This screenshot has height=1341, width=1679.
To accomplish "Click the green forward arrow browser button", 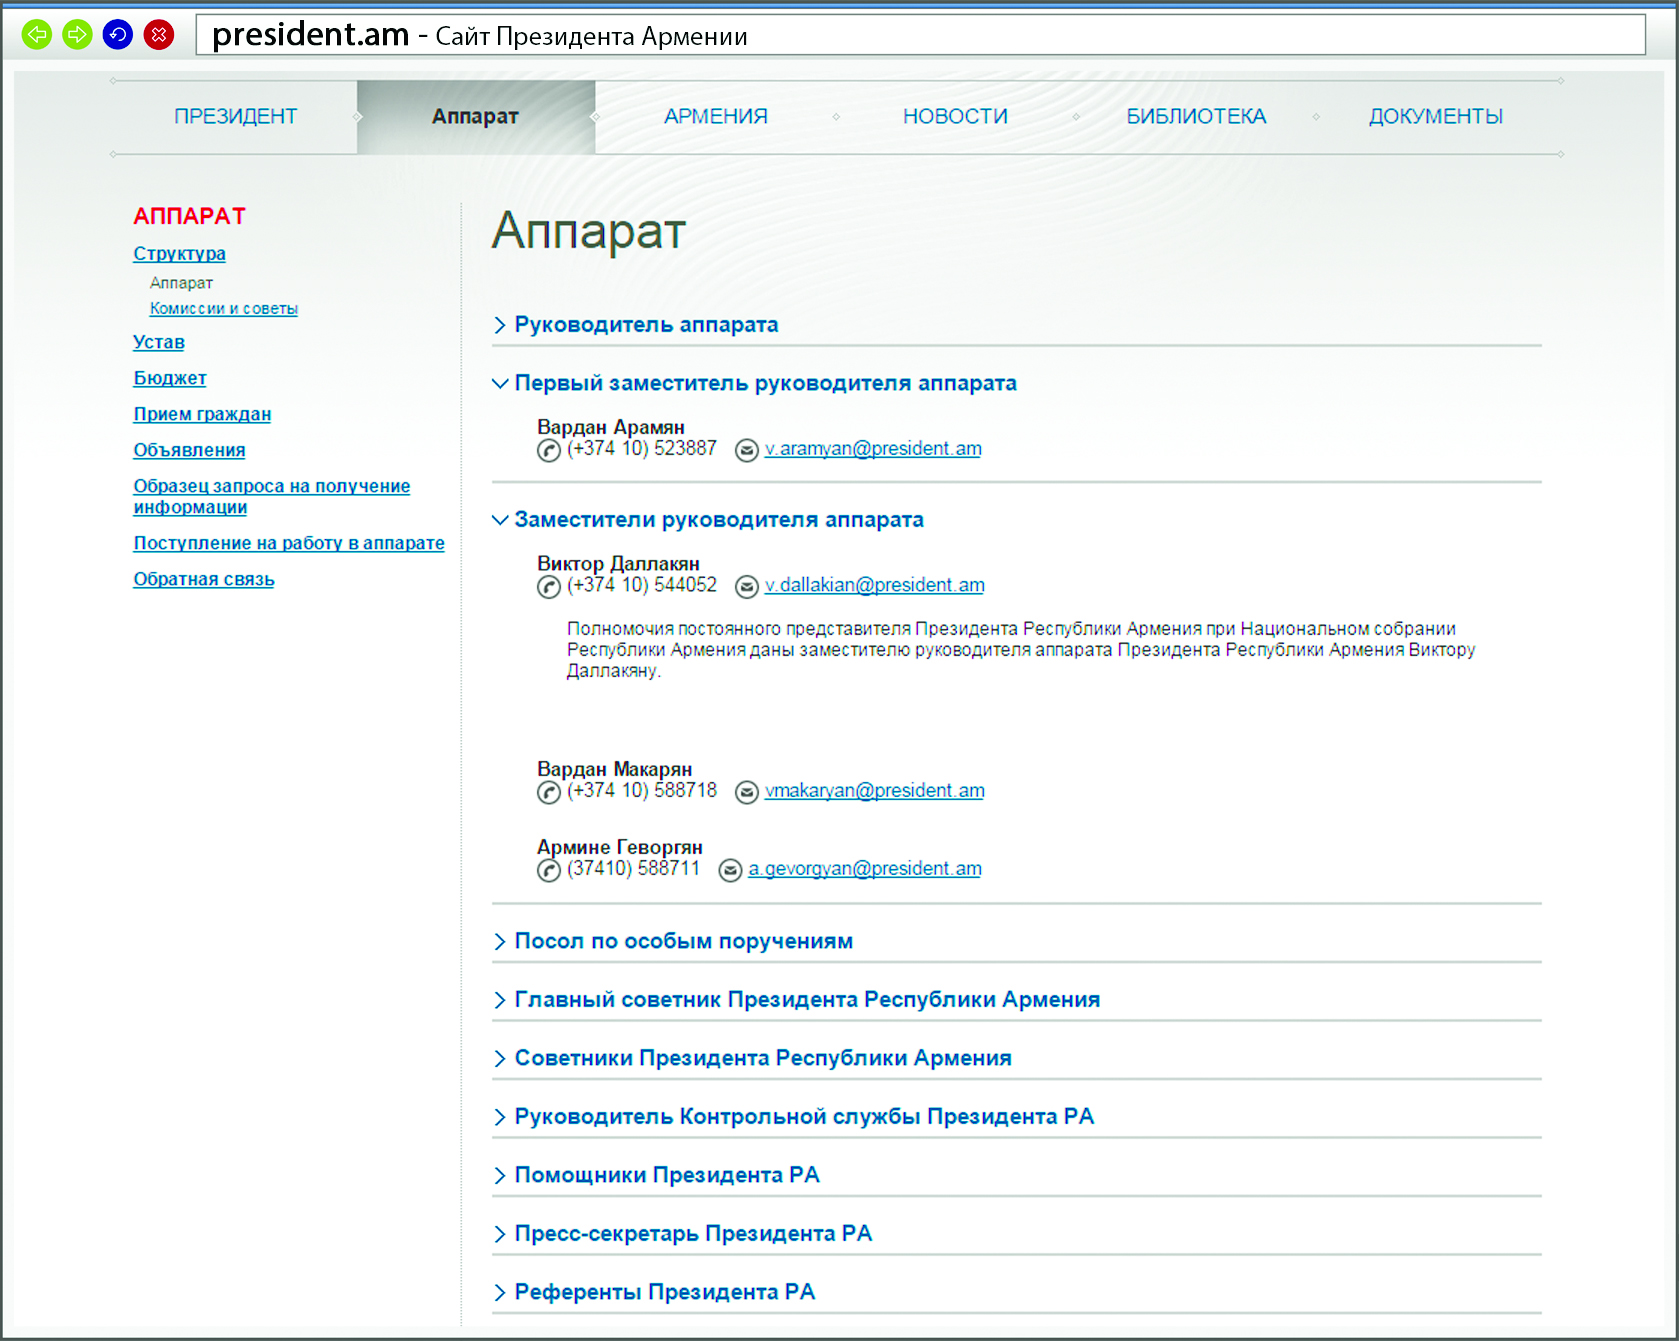I will 77,35.
